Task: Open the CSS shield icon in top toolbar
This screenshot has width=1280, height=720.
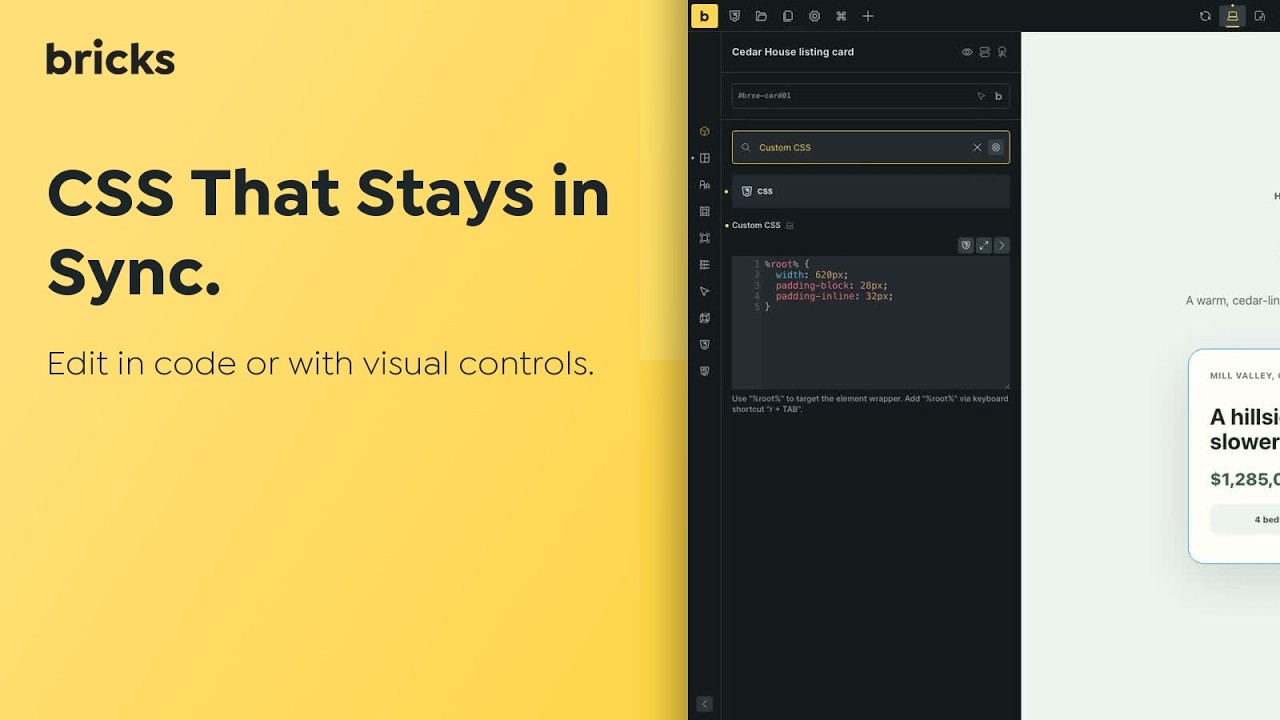Action: pos(735,16)
